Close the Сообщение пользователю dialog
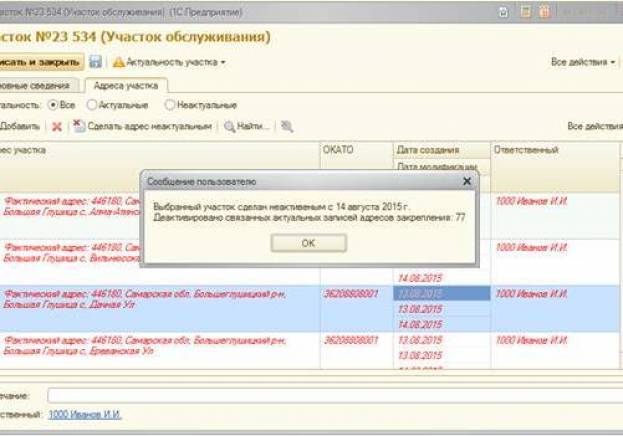This screenshot has width=623, height=436. 466,182
